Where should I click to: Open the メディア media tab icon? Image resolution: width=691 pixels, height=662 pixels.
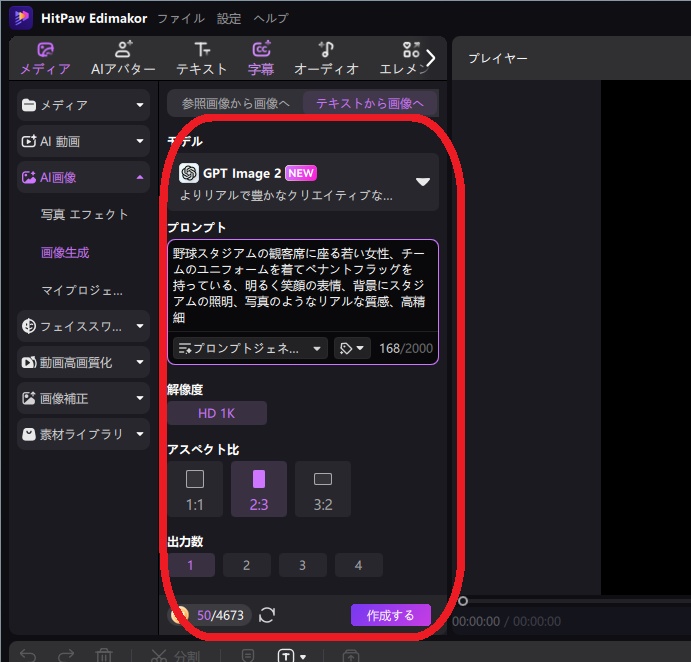click(x=45, y=50)
